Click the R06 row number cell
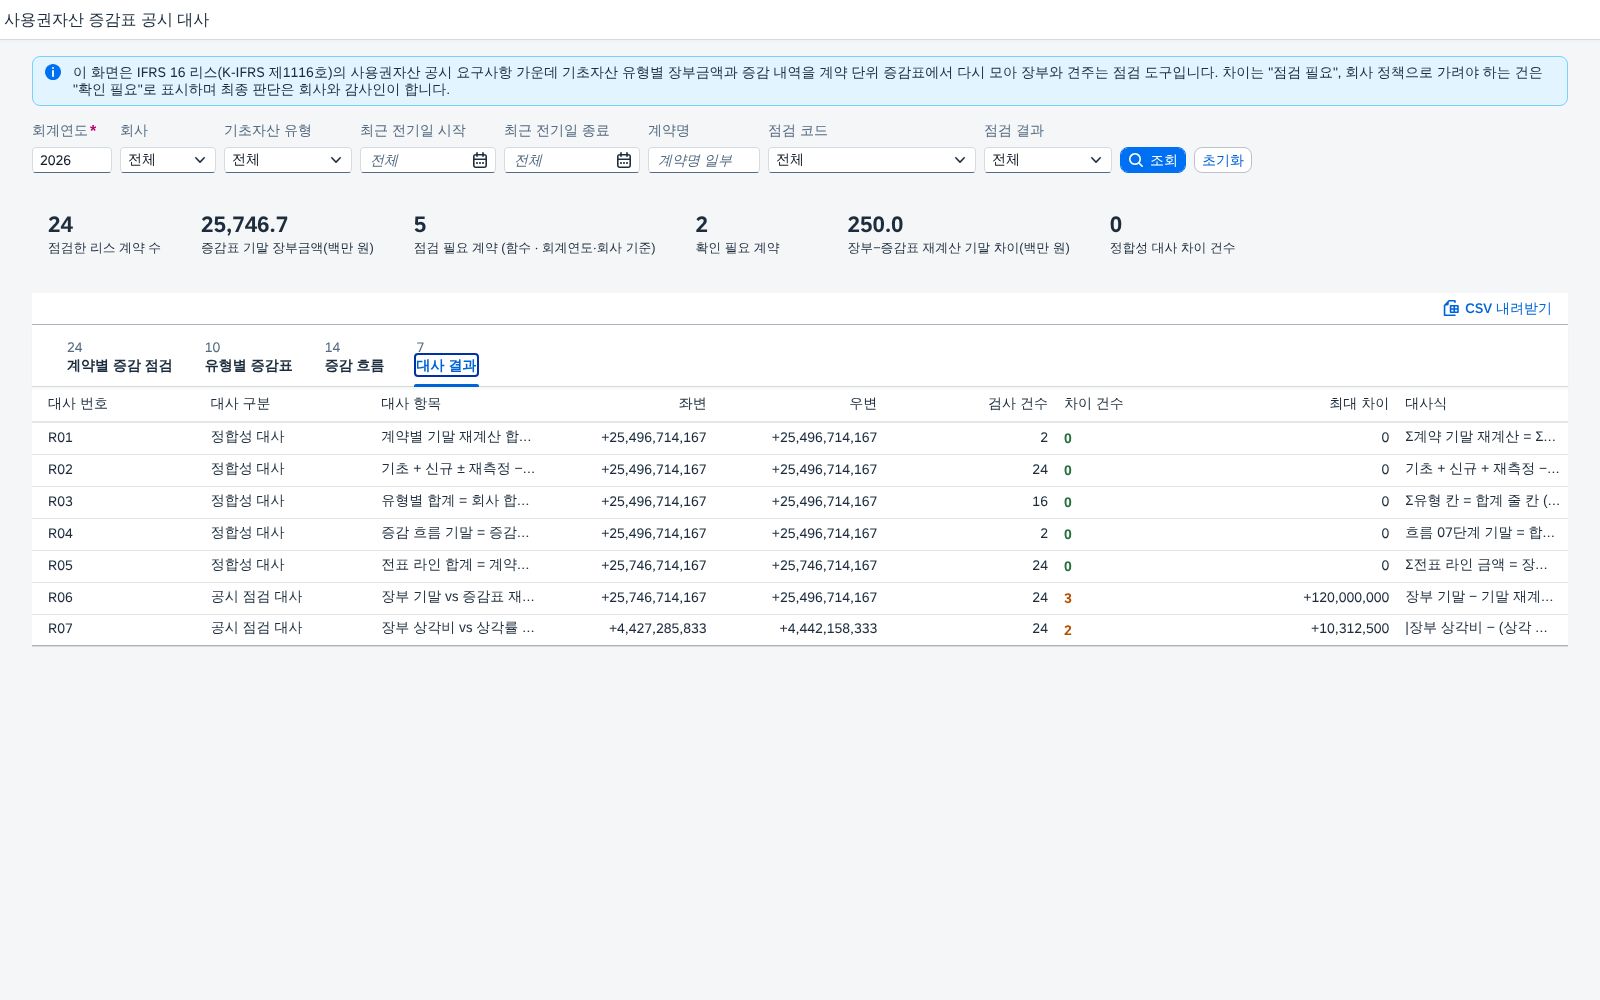Image resolution: width=1600 pixels, height=1000 pixels. pos(60,597)
